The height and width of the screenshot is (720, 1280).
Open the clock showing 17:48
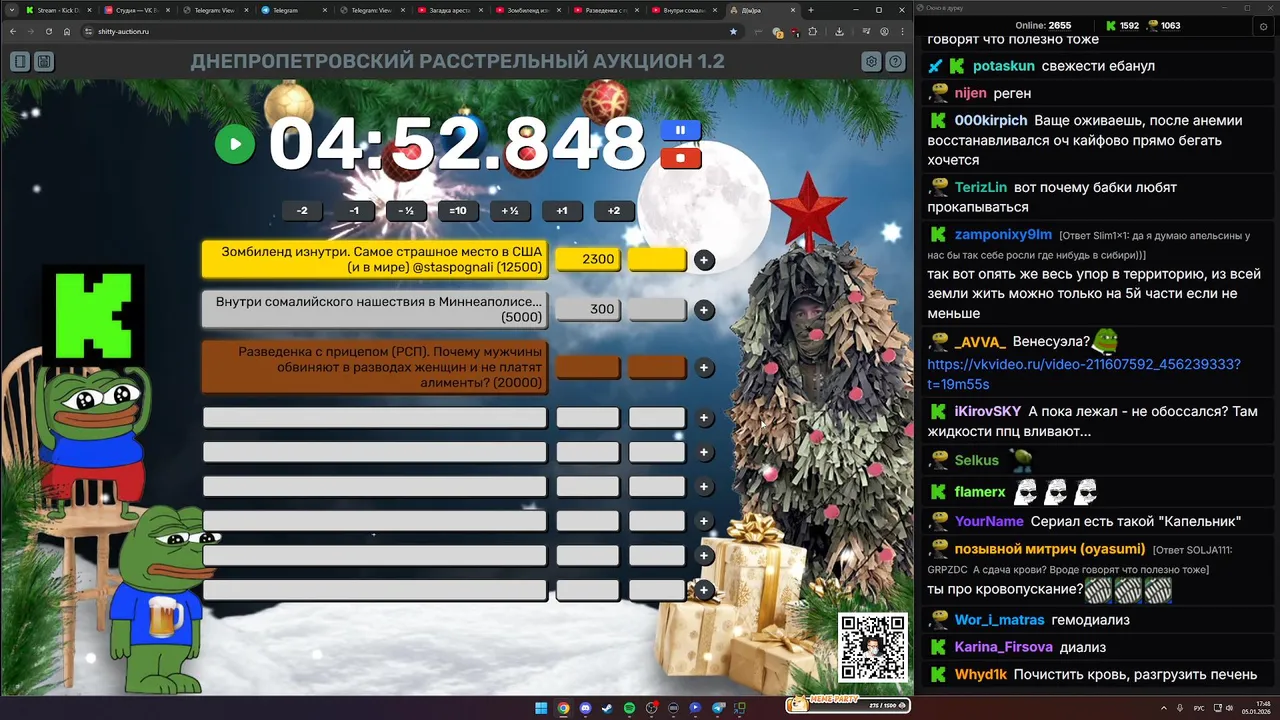click(x=1255, y=708)
